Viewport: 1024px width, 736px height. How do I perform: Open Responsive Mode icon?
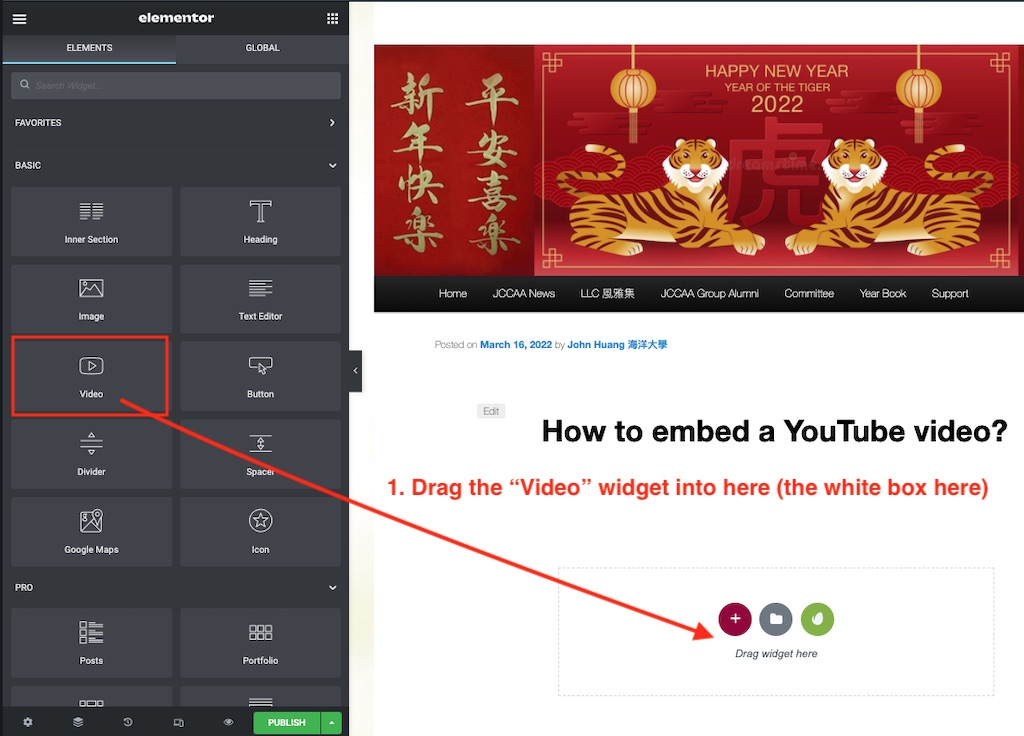click(x=178, y=722)
